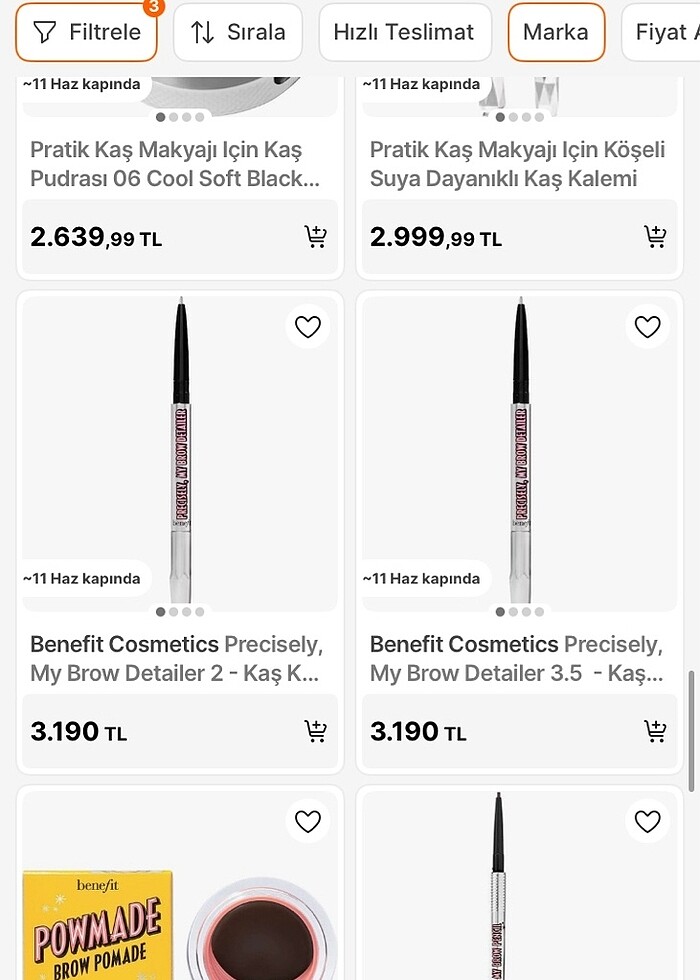Add the Kaş Pudrası 06 to cart
Viewport: 700px width, 980px height.
[x=316, y=236]
